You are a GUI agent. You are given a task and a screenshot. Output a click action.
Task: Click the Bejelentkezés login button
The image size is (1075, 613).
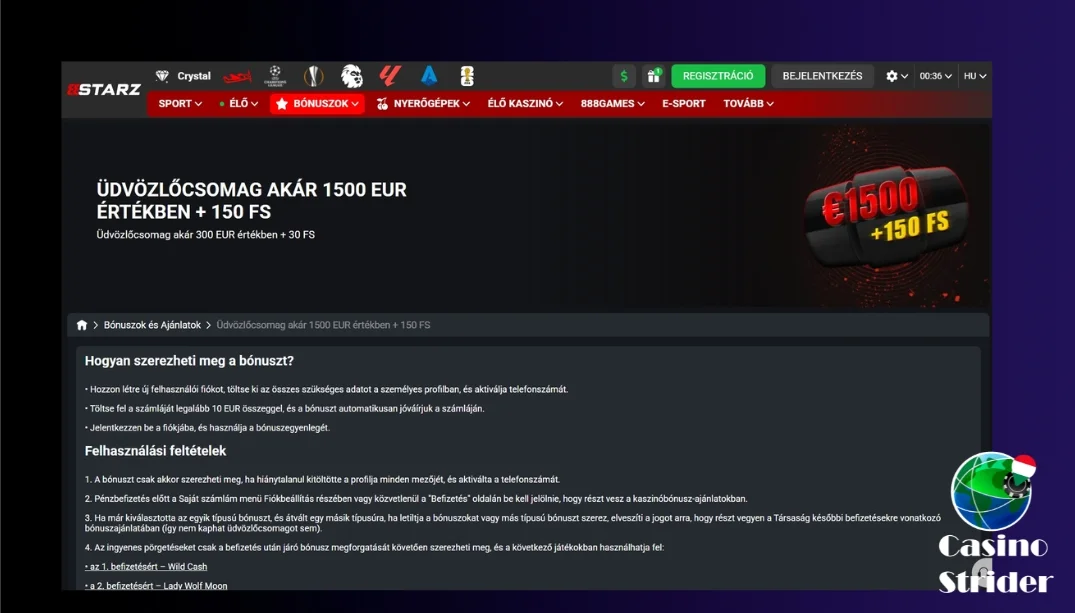(822, 76)
